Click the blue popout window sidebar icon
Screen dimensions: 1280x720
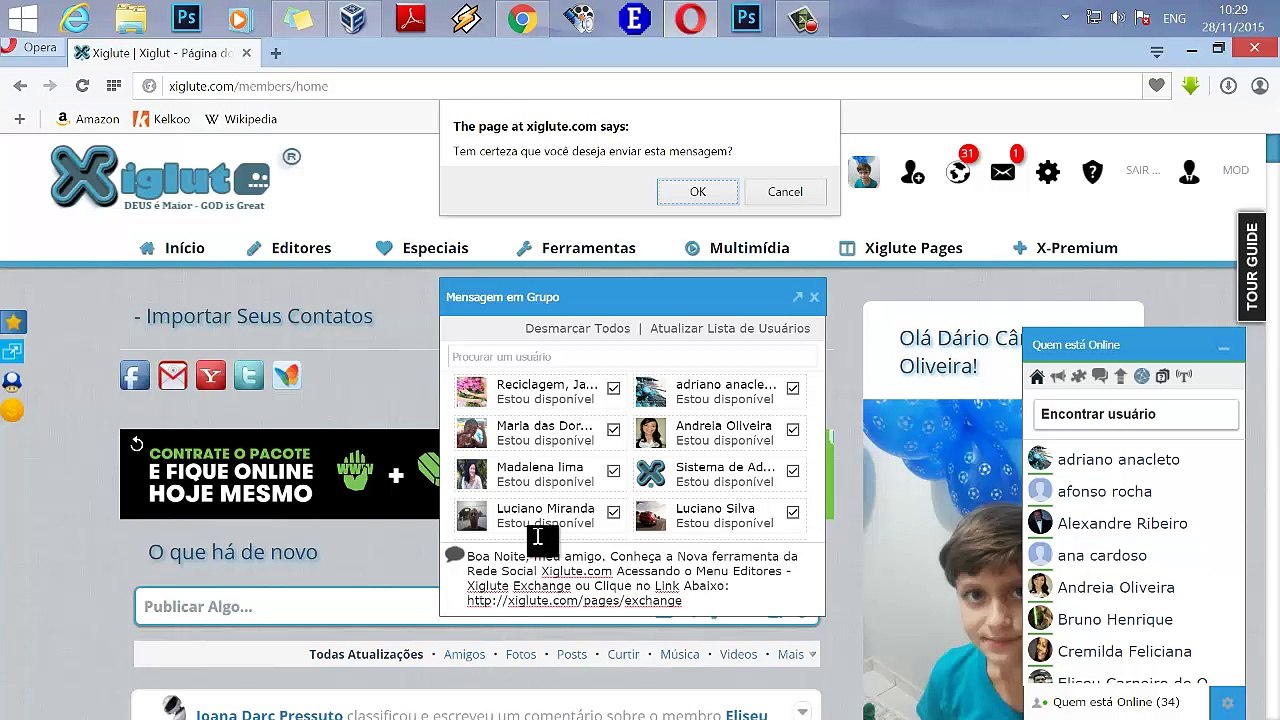point(13,351)
